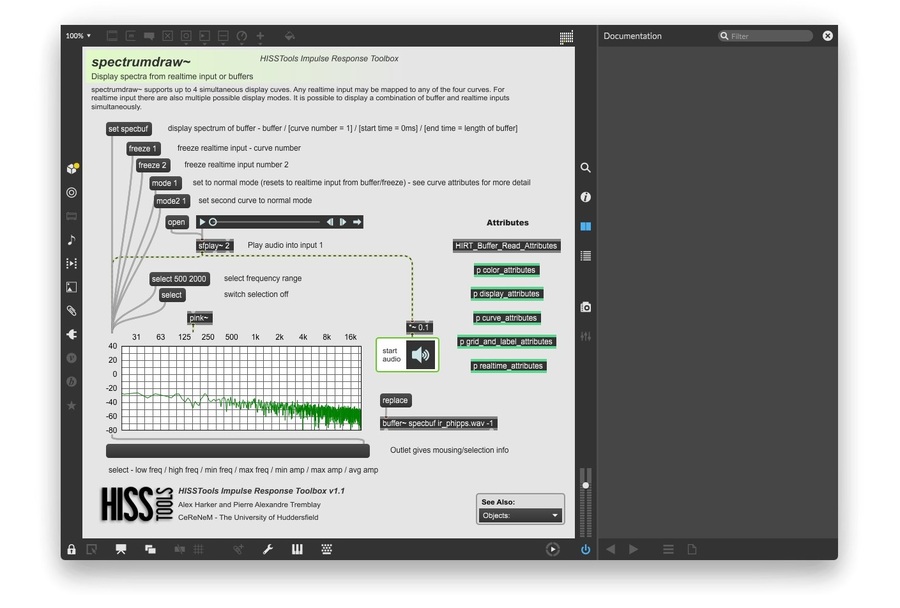Click the 'set specbuf' message box
This screenshot has height=608, width=900.
[129, 129]
